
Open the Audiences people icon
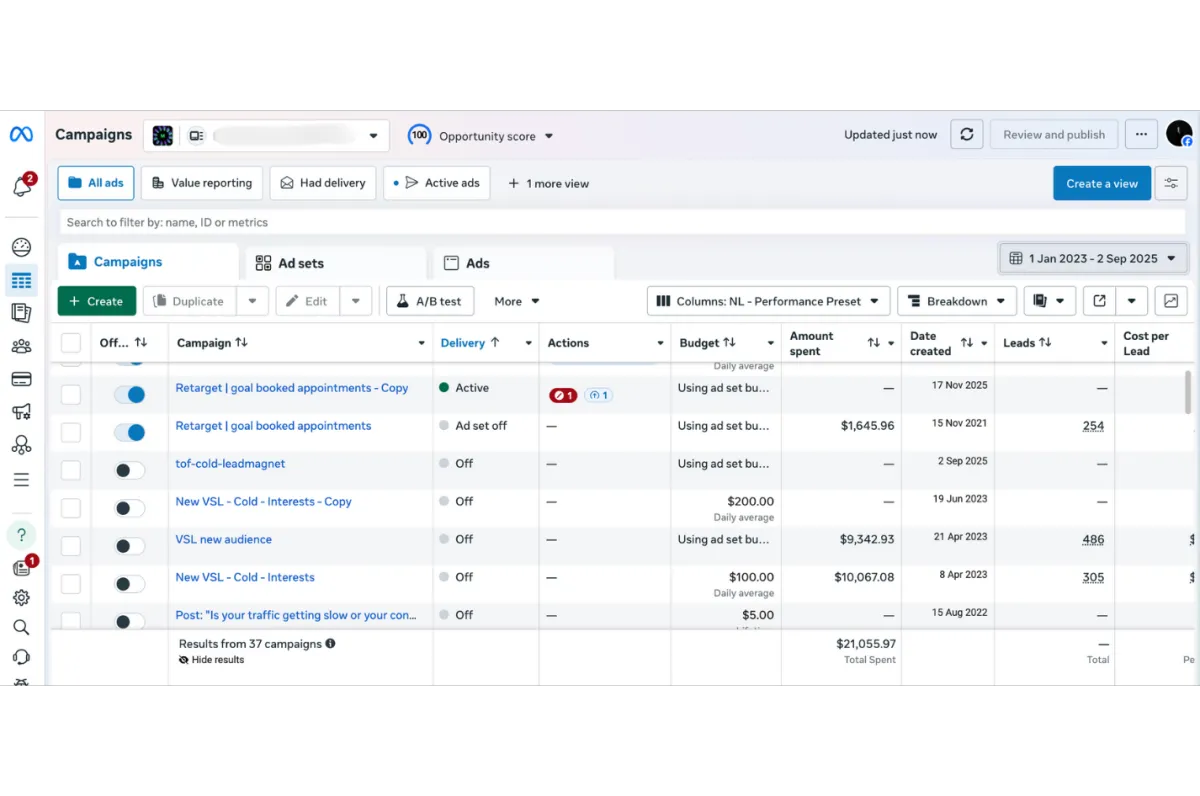pyautogui.click(x=21, y=347)
